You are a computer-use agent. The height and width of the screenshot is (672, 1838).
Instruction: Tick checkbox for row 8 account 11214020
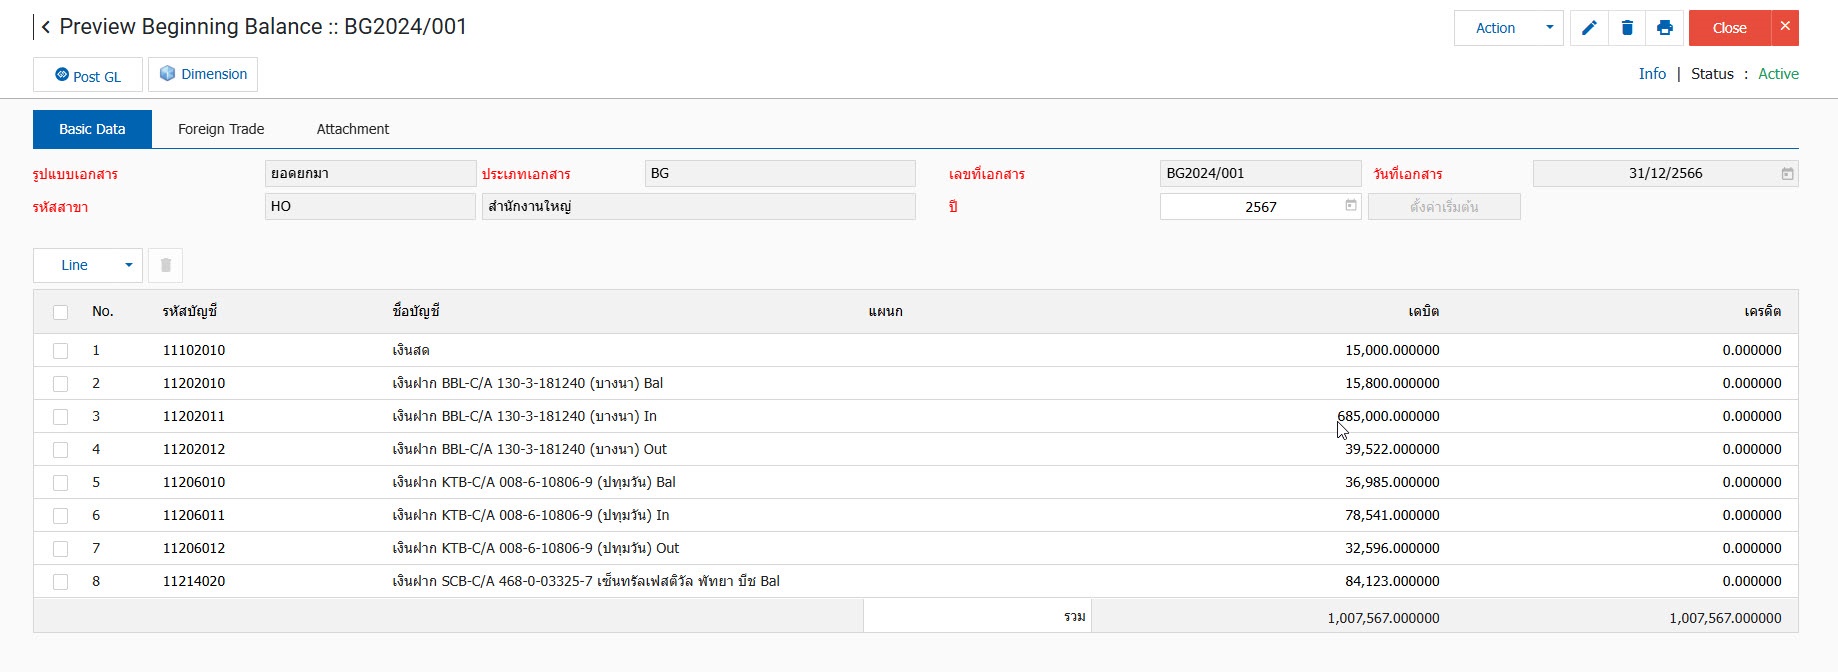[61, 582]
